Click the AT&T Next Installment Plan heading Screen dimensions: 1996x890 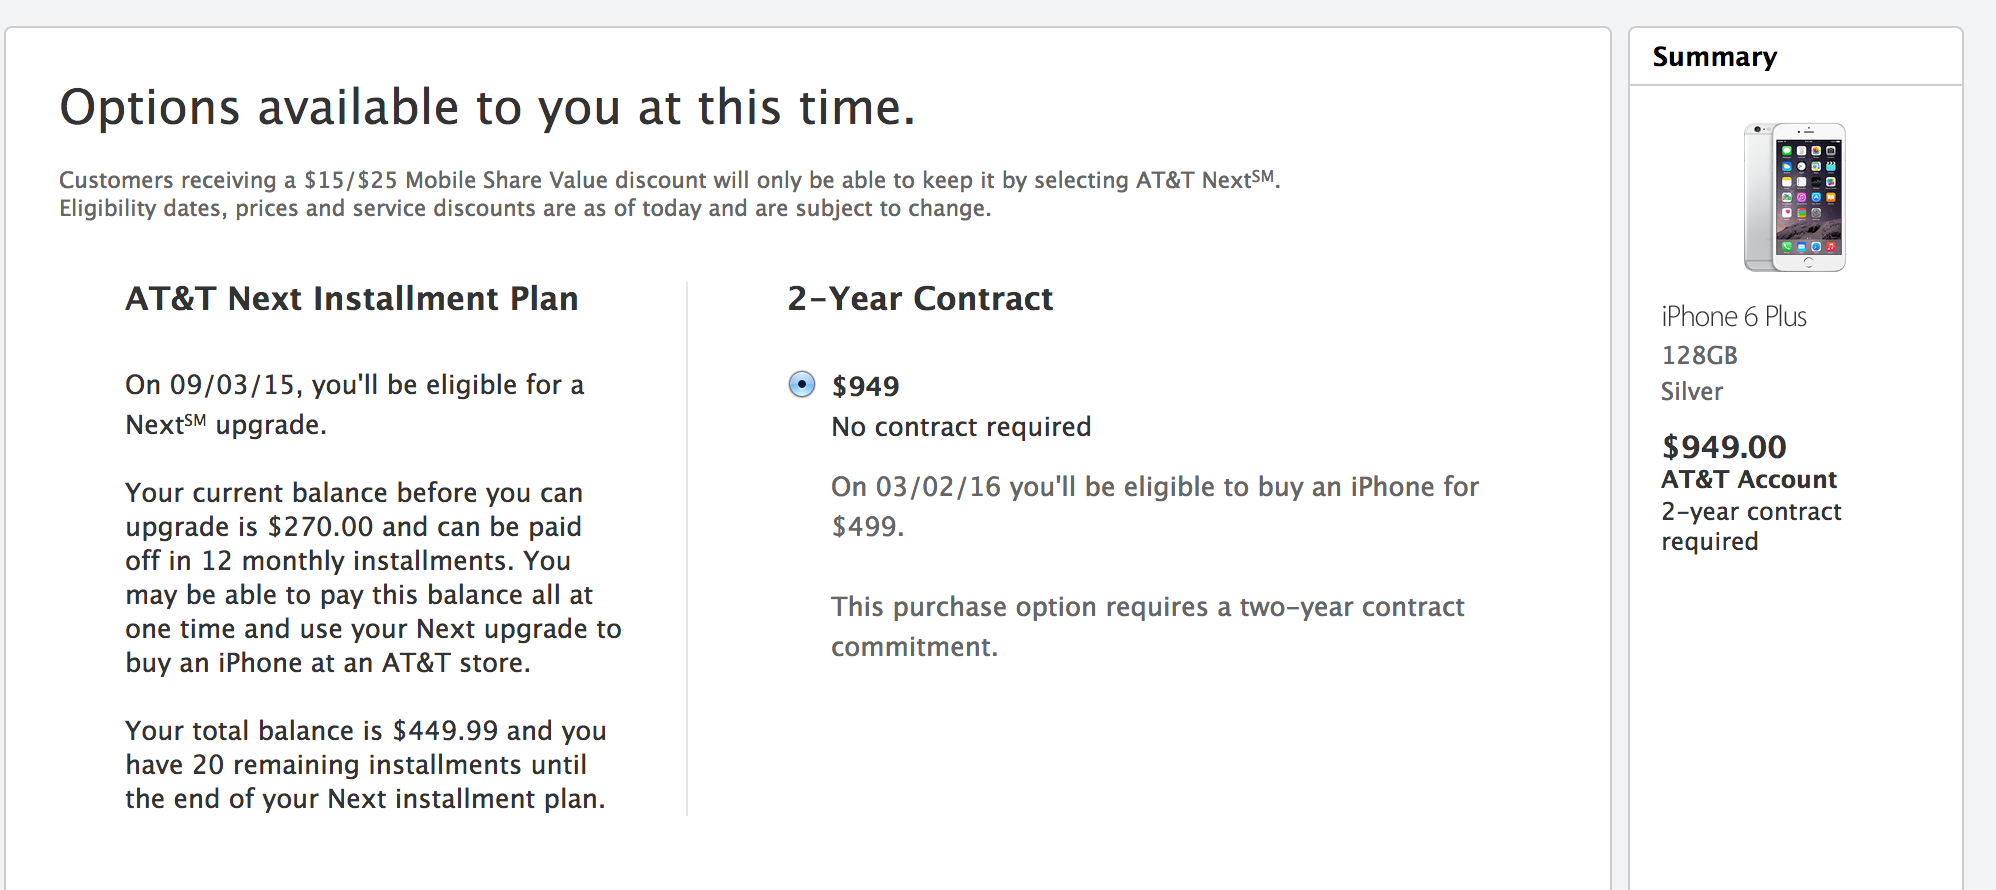click(351, 299)
